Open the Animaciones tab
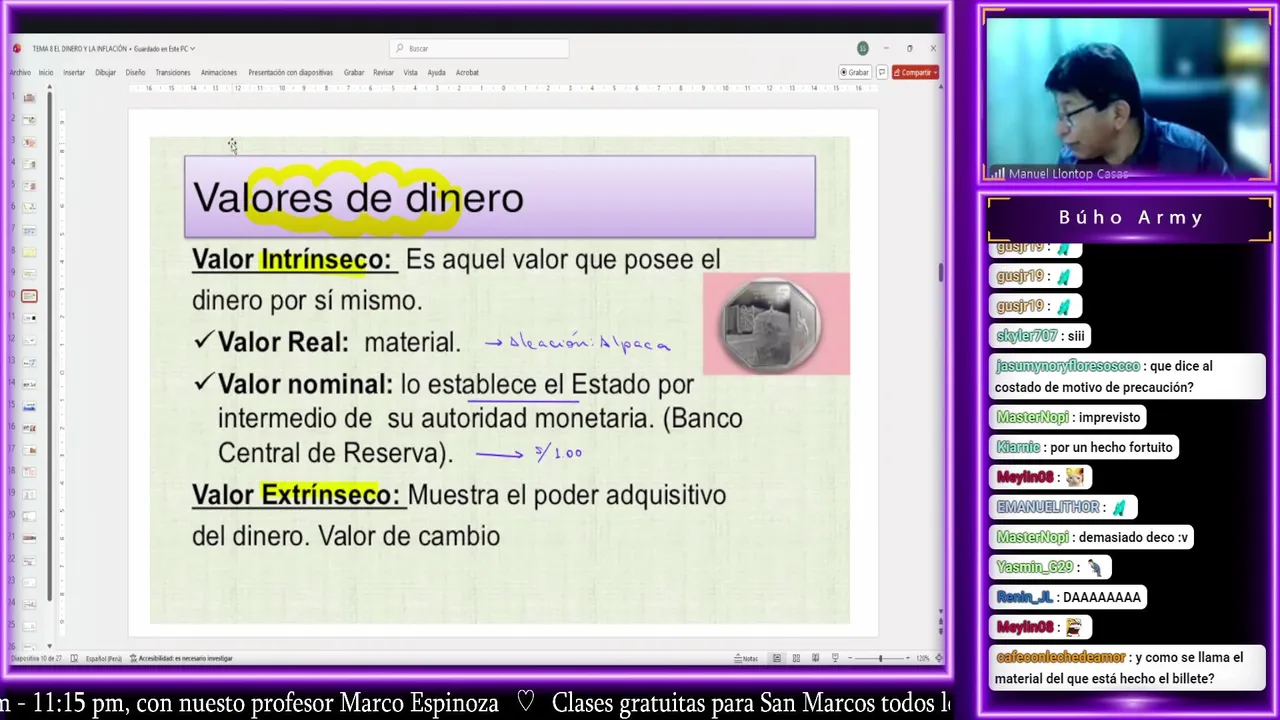The width and height of the screenshot is (1280, 720). (219, 72)
